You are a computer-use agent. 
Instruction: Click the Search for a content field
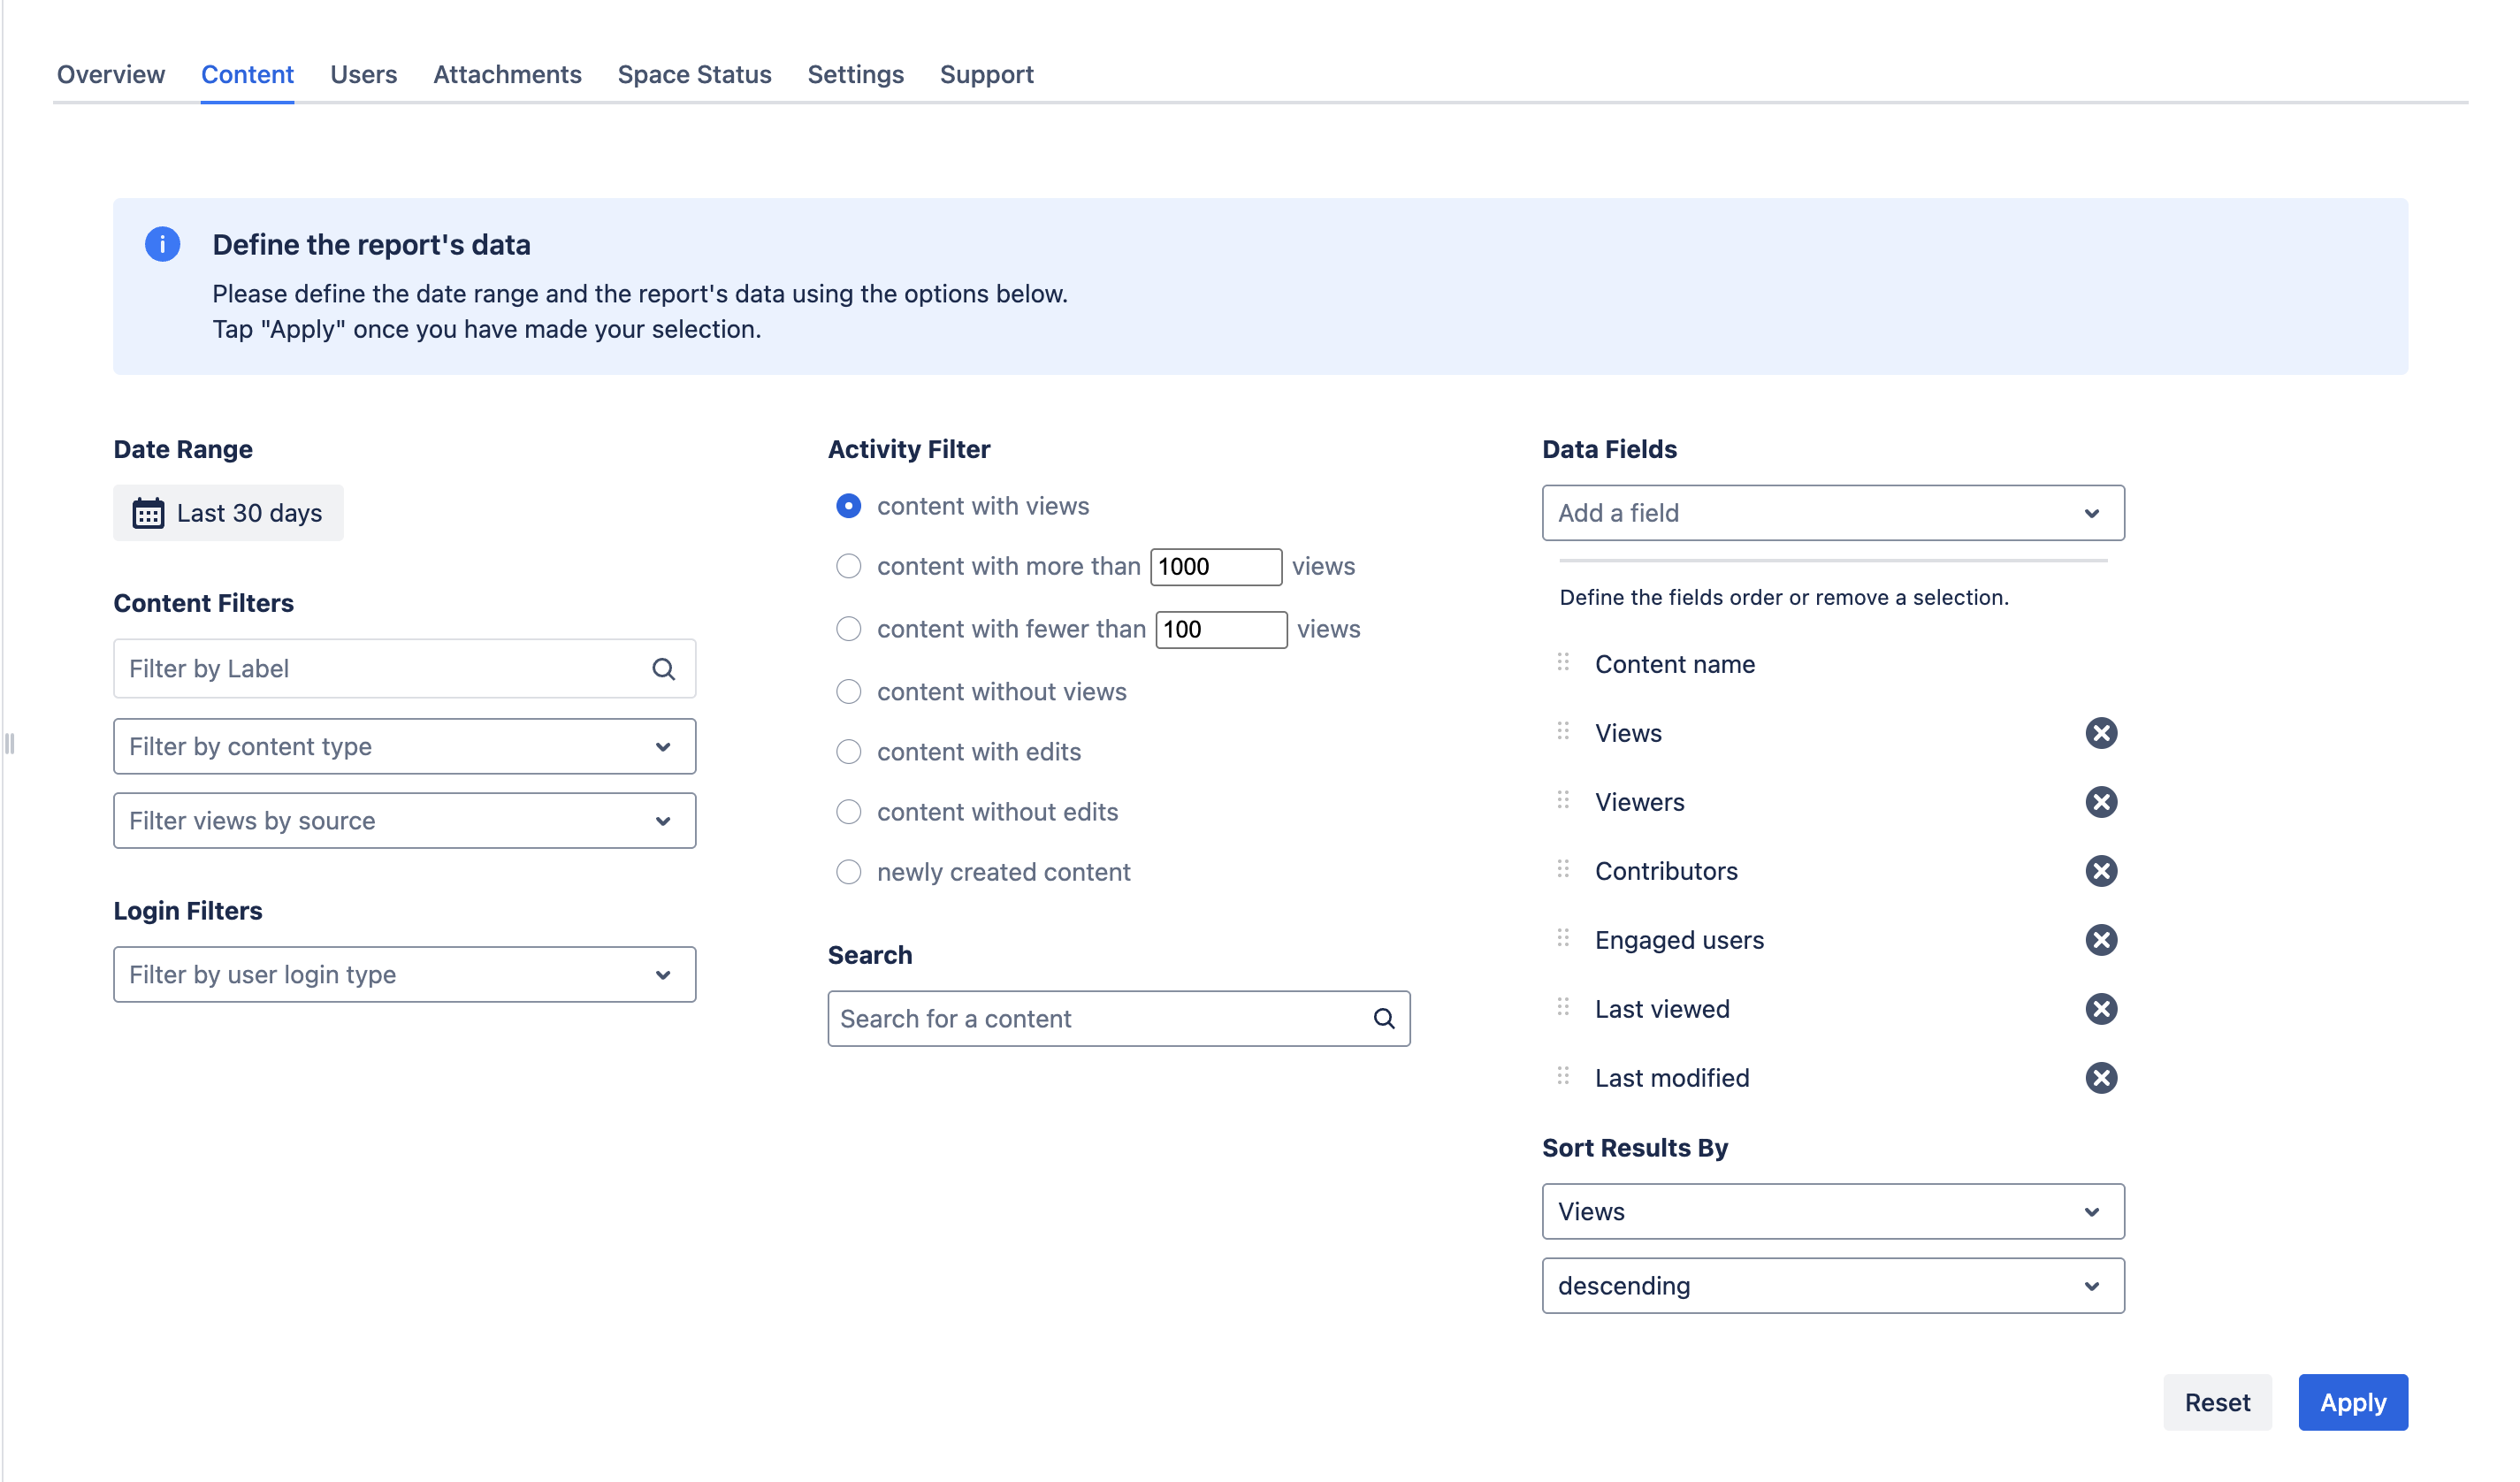click(x=1100, y=1019)
